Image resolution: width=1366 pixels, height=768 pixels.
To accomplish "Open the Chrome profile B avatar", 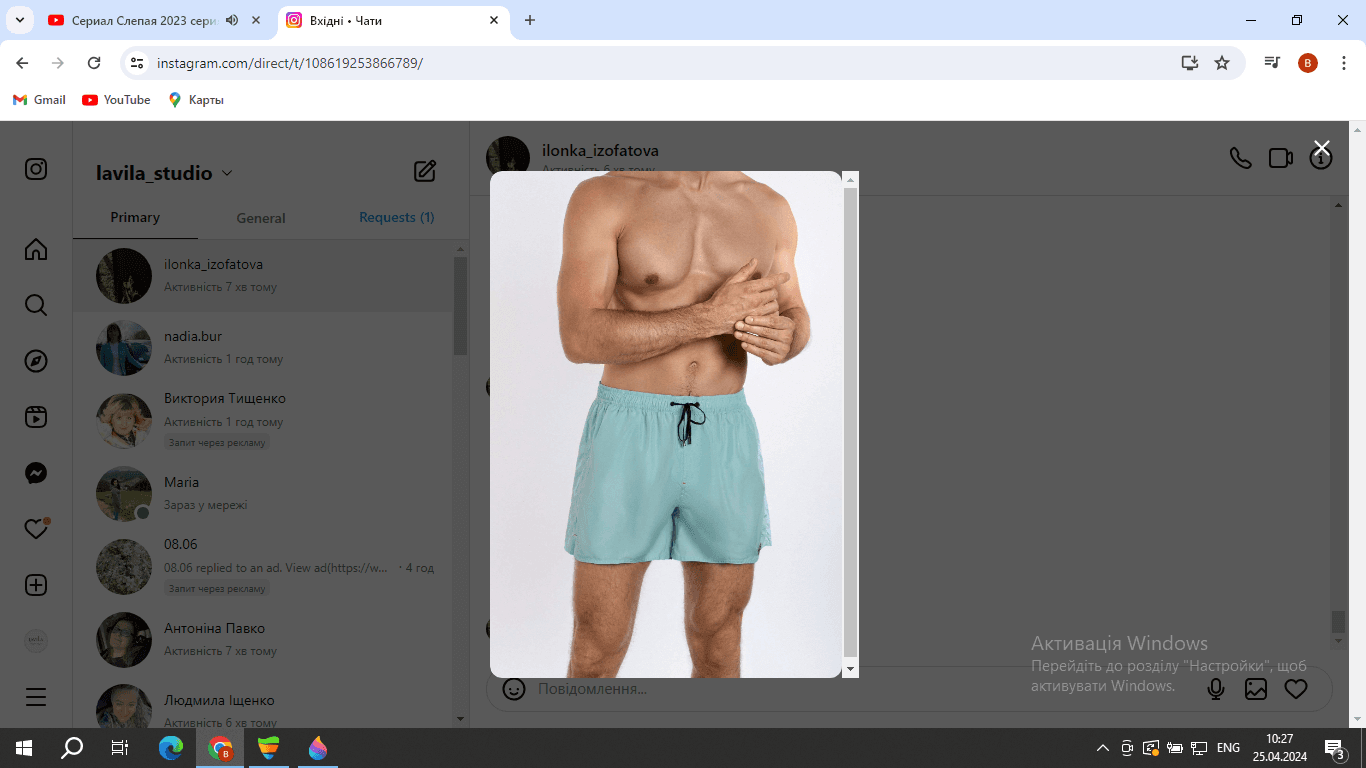I will [x=1308, y=63].
